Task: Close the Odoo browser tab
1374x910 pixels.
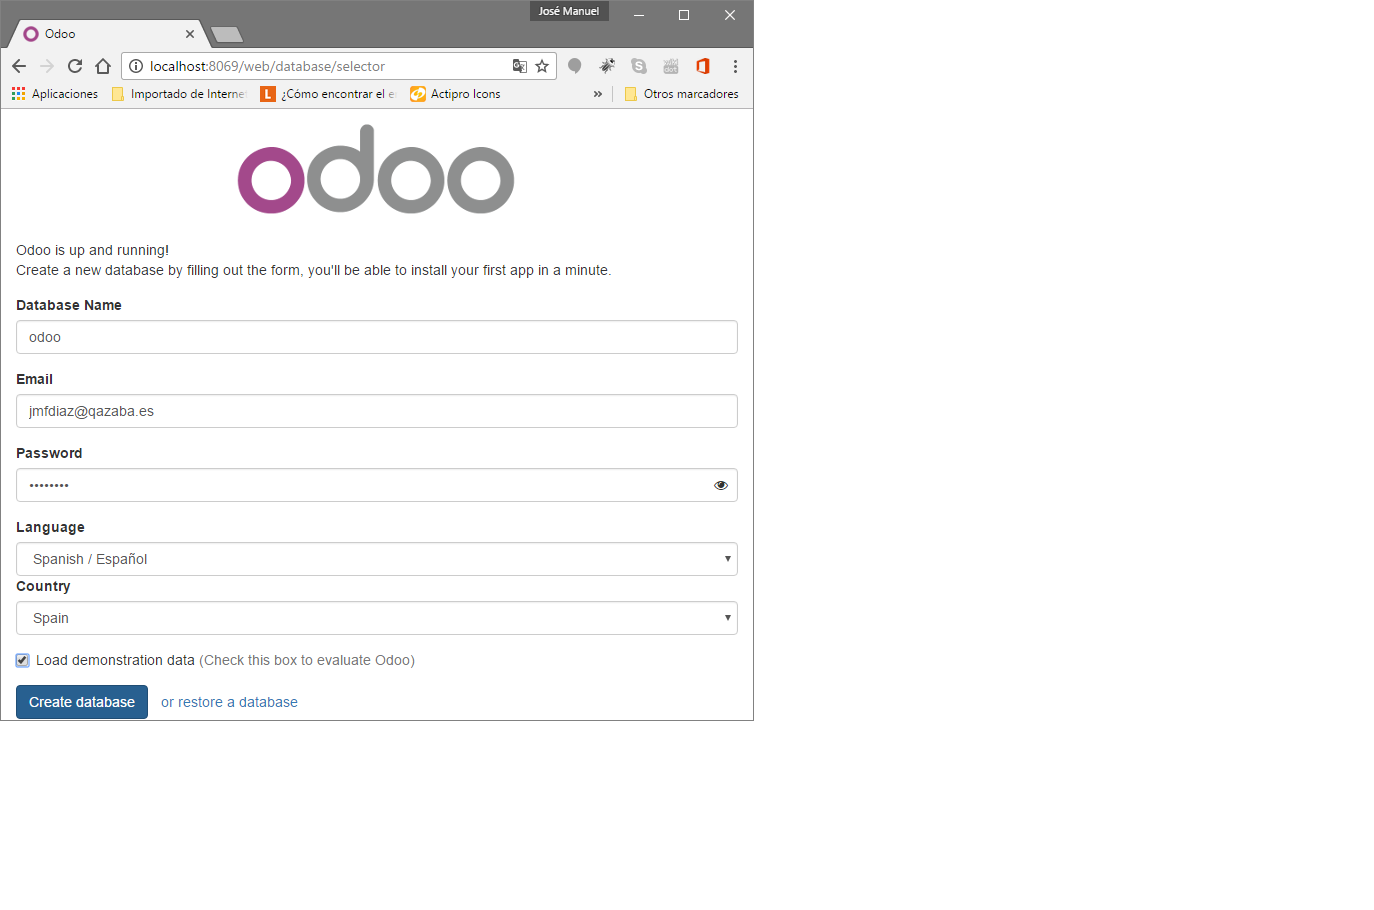Action: coord(190,34)
